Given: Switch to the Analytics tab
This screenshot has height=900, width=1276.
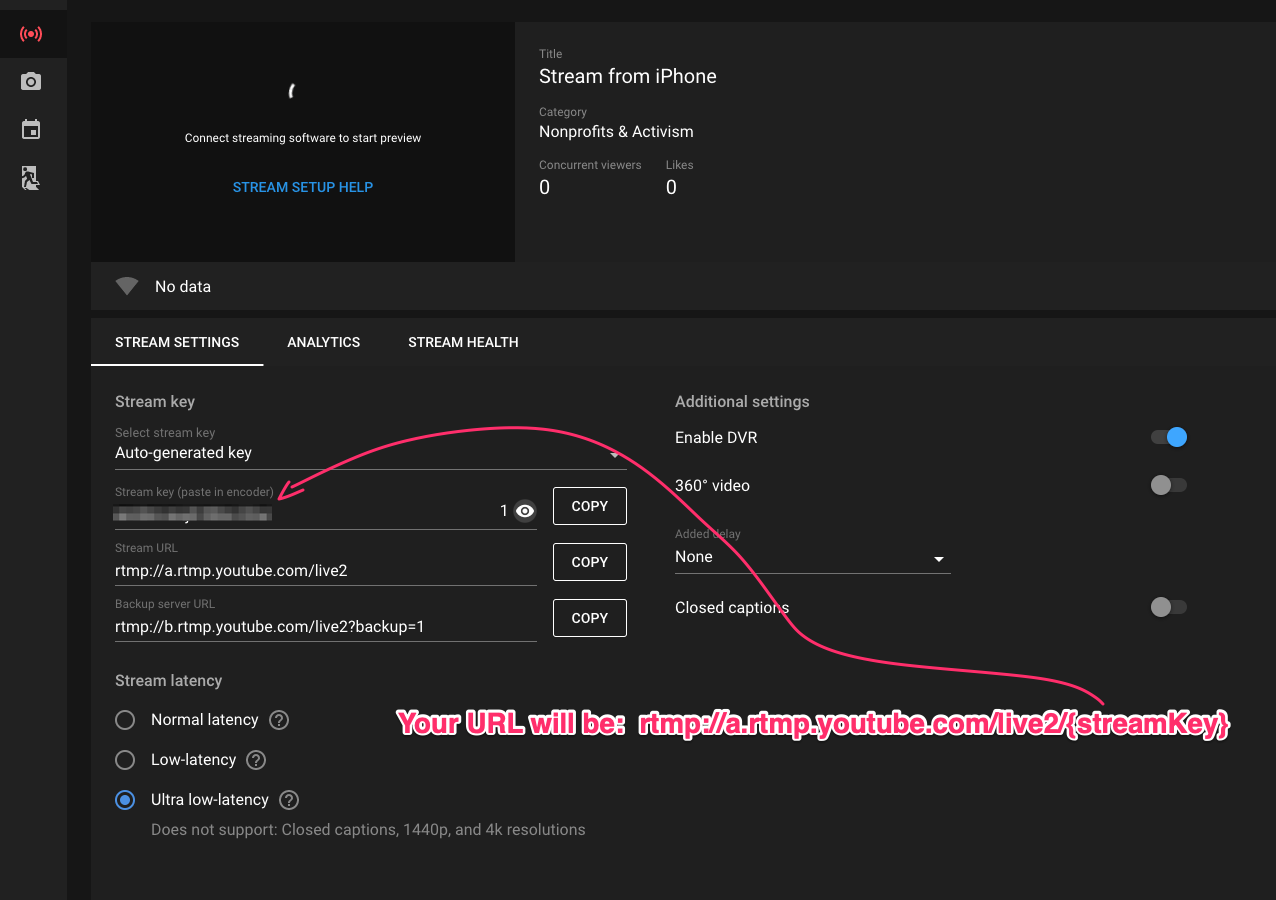Looking at the screenshot, I should pos(323,342).
